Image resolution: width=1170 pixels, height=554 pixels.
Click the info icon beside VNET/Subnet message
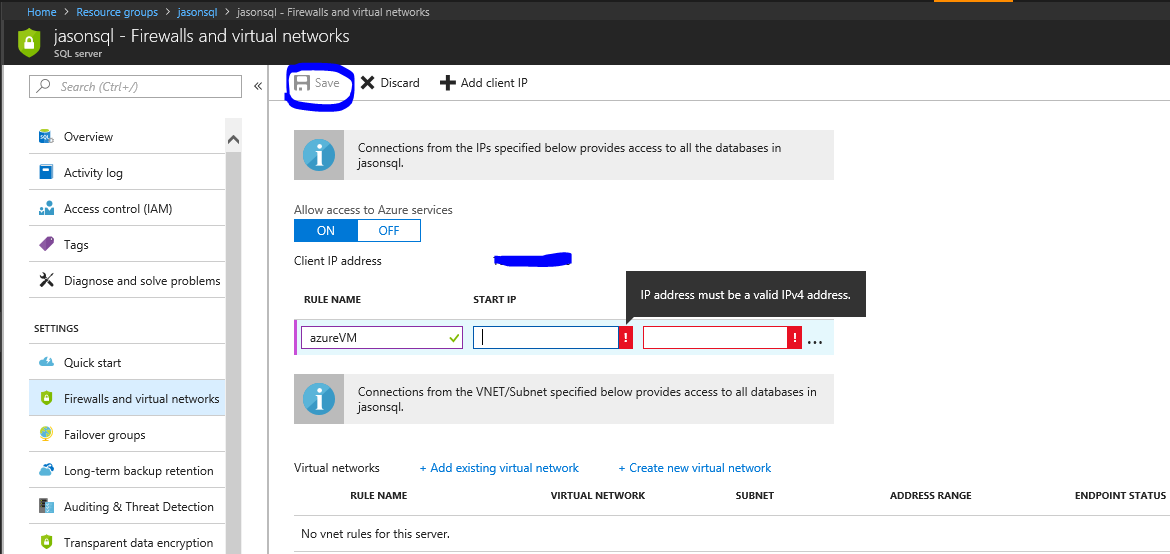click(x=319, y=399)
